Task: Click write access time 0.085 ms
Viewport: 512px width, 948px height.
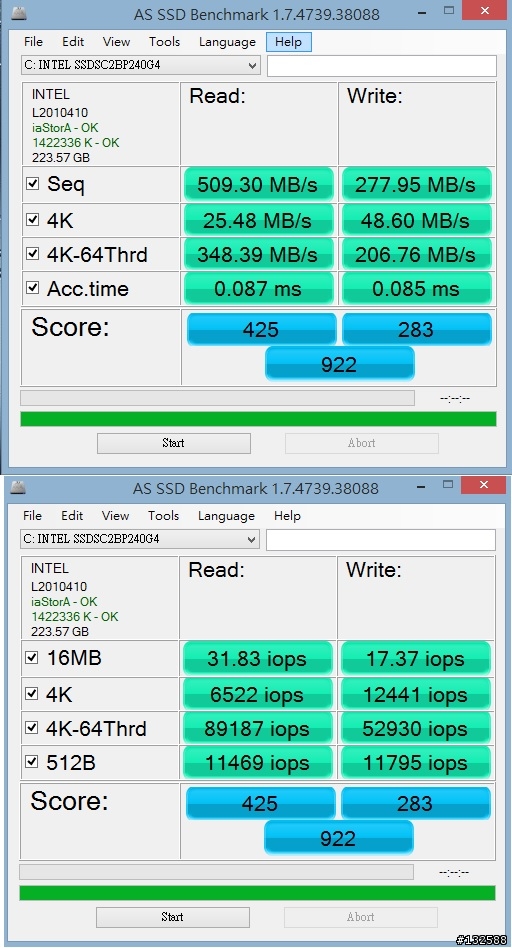Action: 416,289
